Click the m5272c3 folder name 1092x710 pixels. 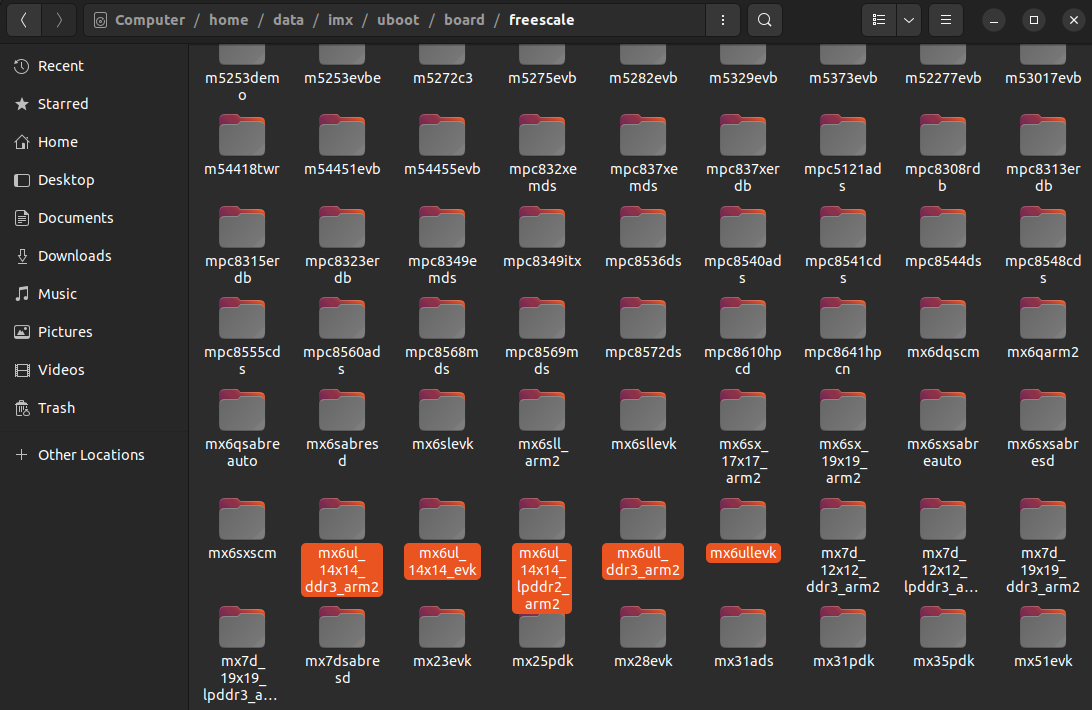click(x=442, y=78)
